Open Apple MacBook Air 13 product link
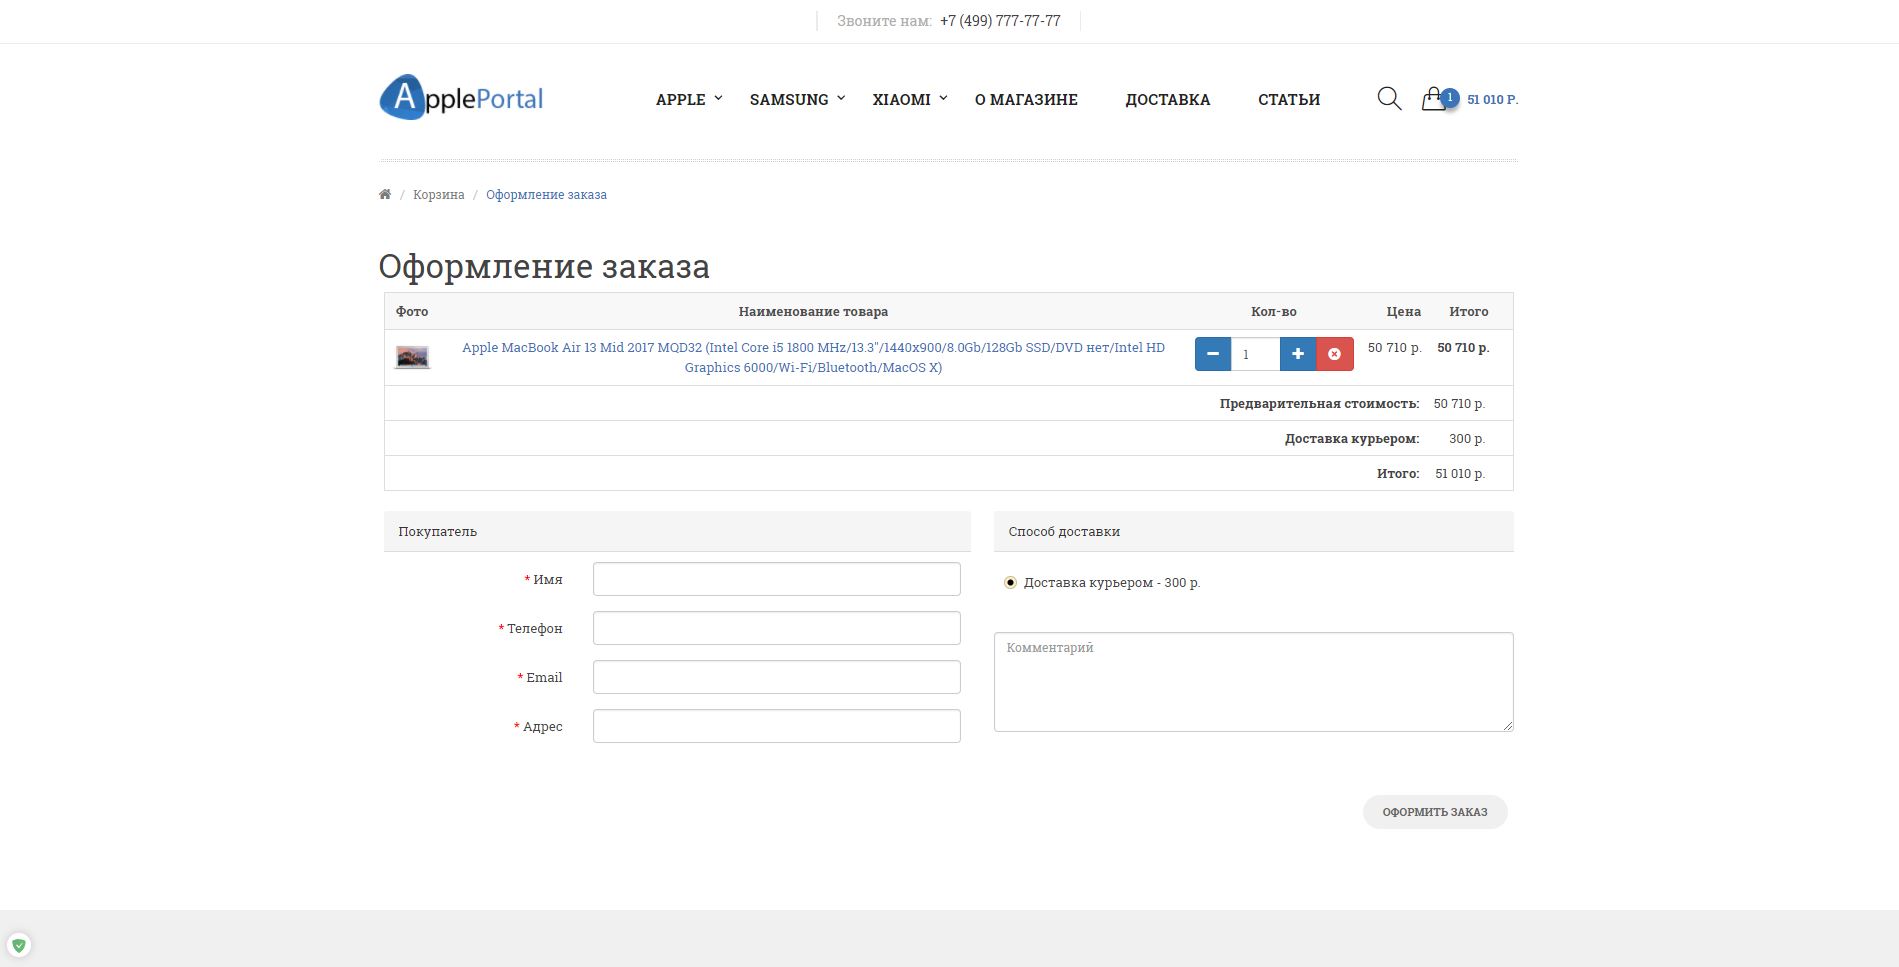1899x967 pixels. (813, 357)
